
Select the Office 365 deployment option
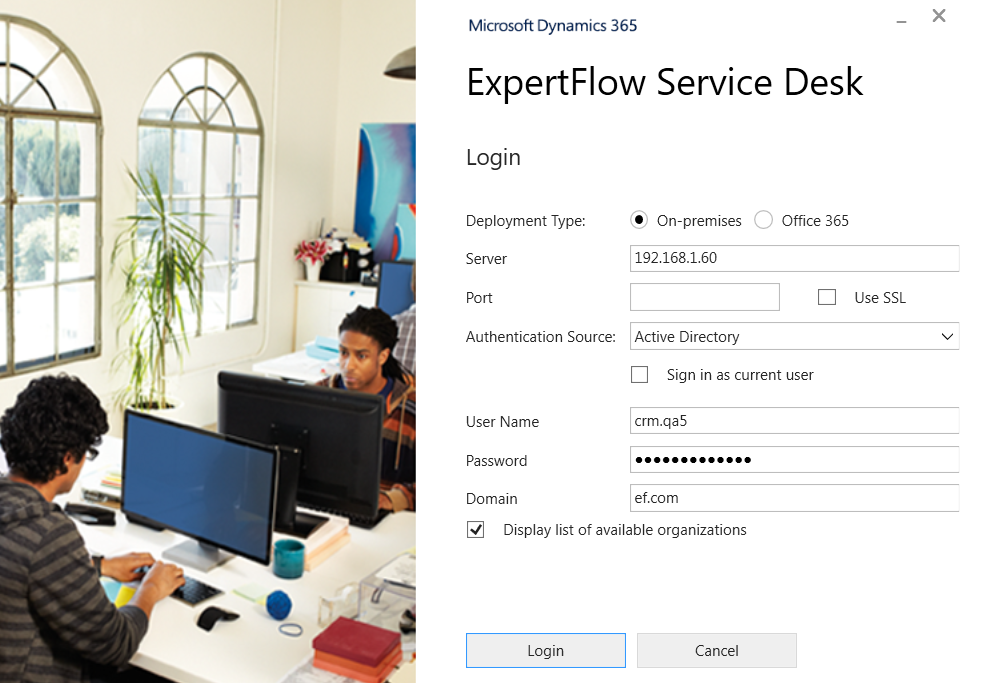tap(764, 220)
